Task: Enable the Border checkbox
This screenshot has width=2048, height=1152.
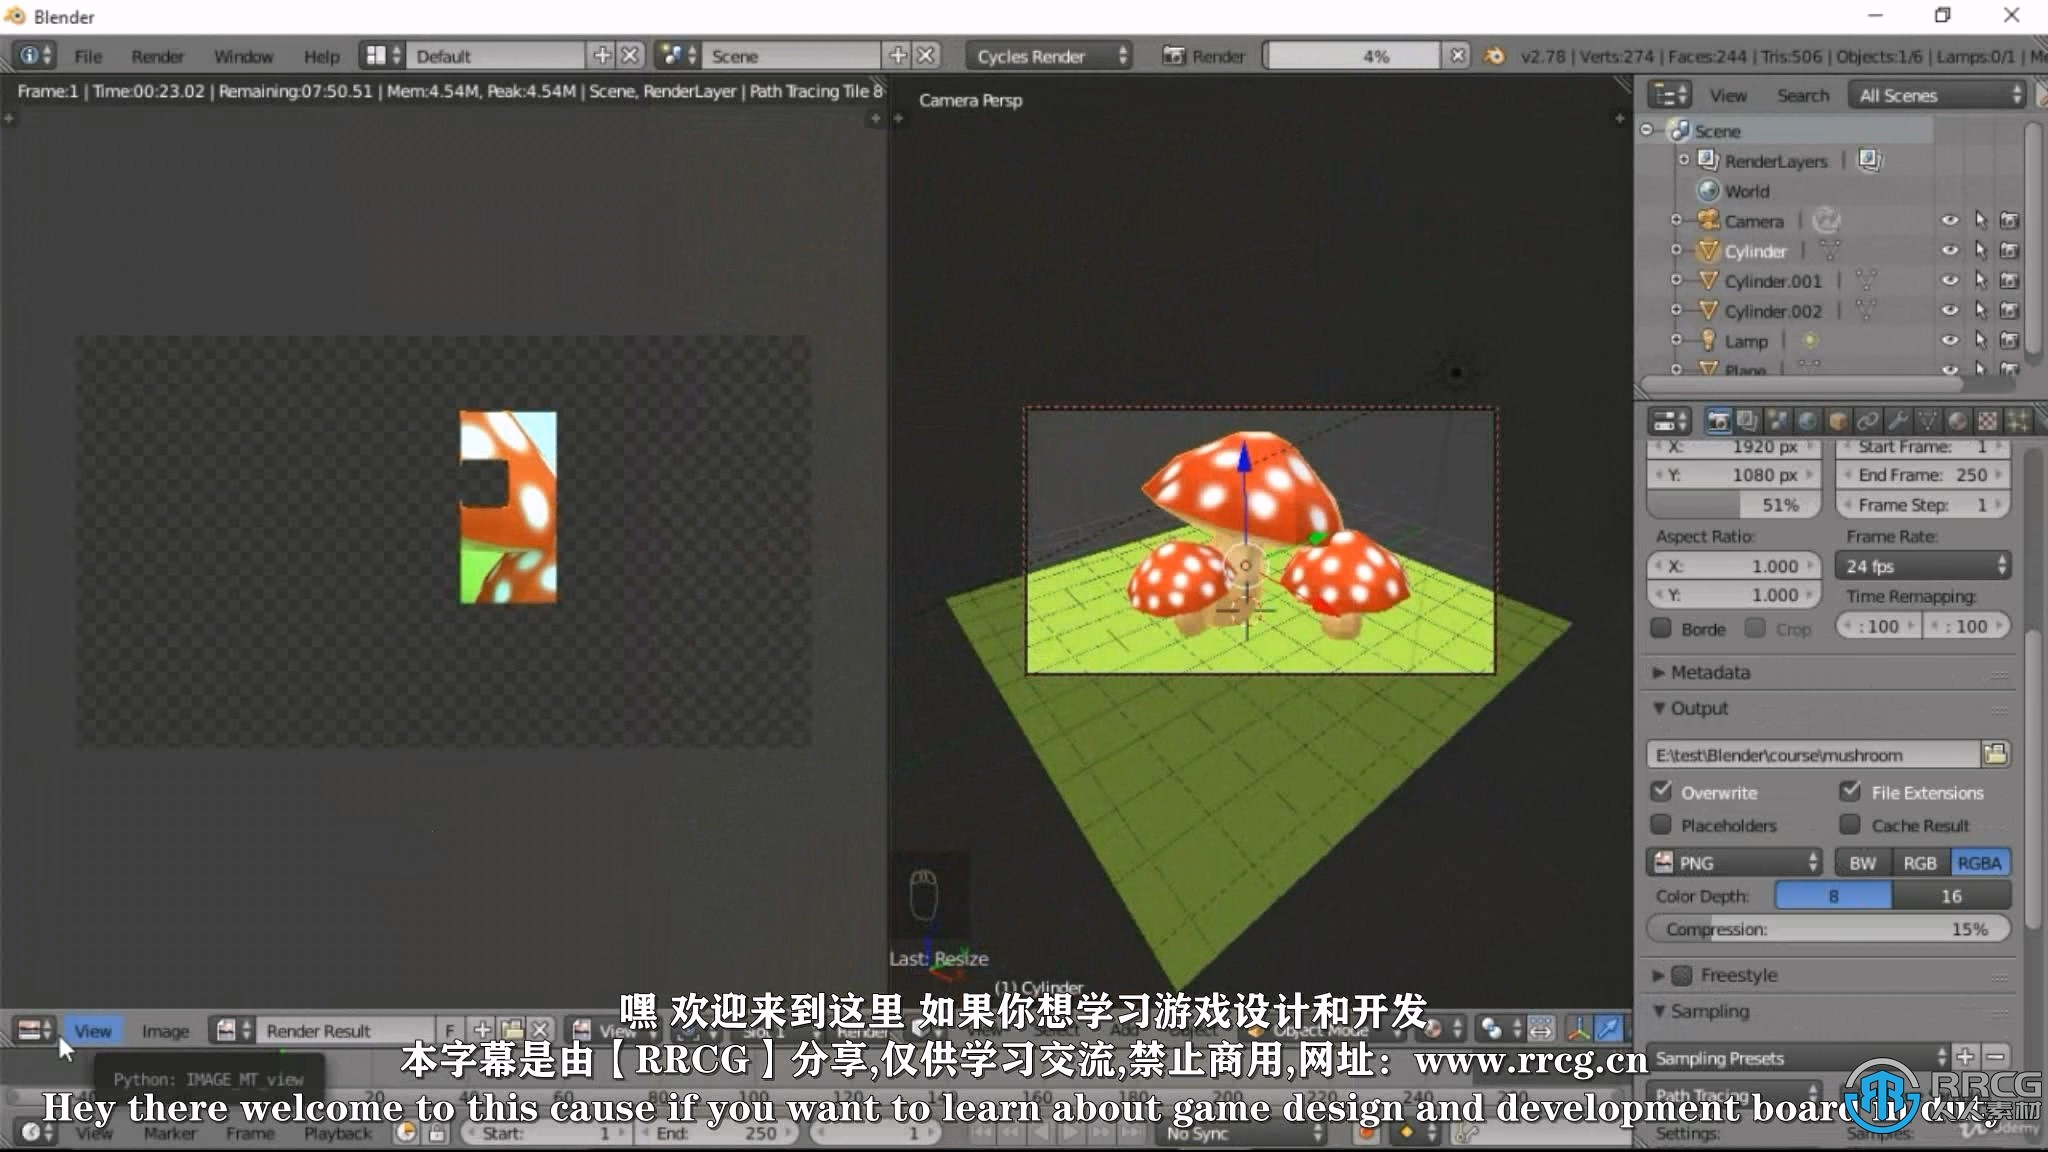Action: [1662, 628]
